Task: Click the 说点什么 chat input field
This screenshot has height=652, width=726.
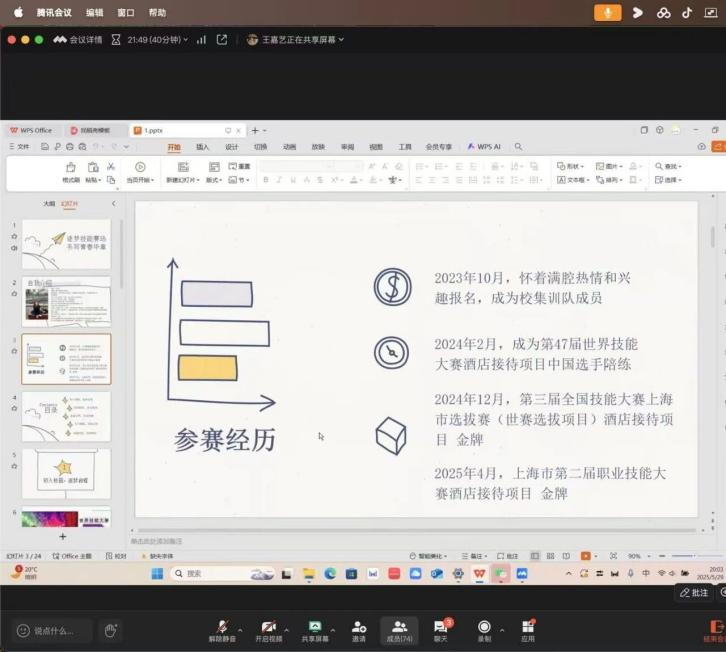Action: tap(53, 631)
